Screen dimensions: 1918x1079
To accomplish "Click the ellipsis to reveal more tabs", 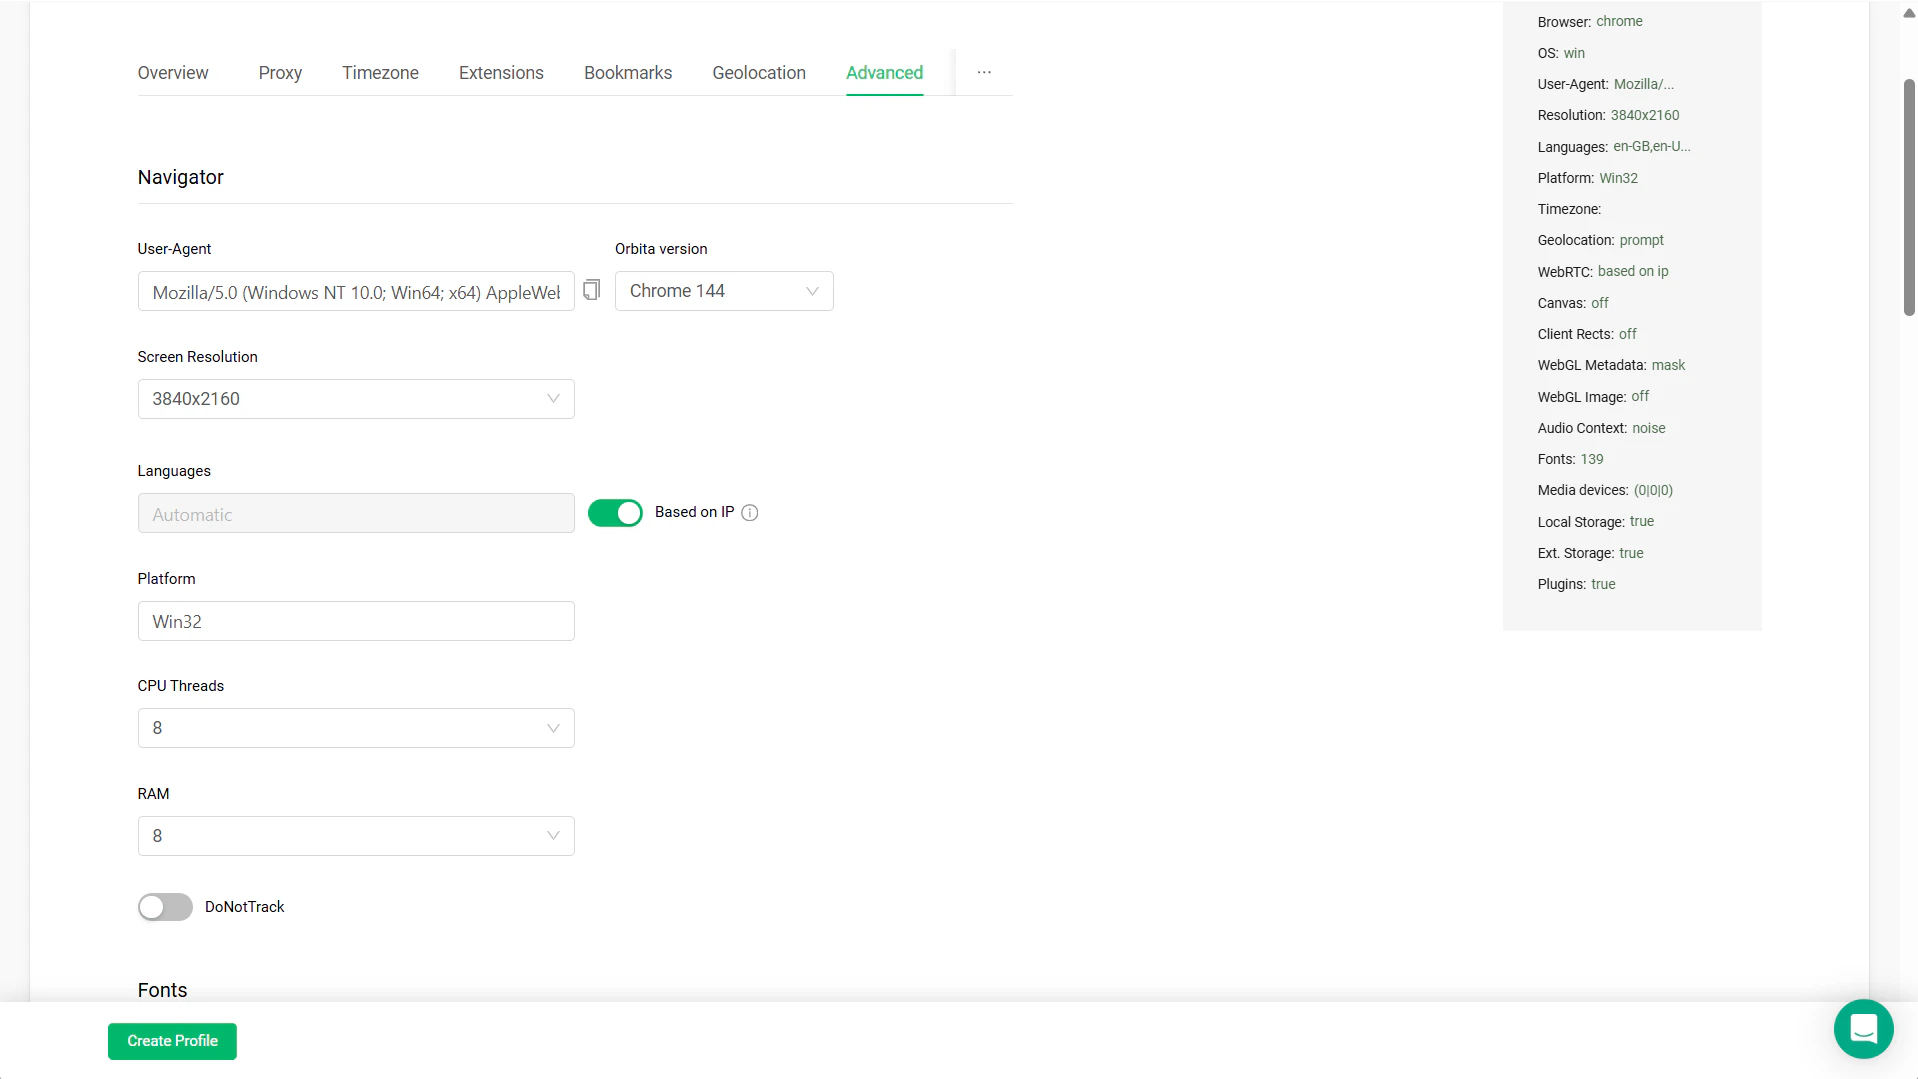I will tap(983, 72).
